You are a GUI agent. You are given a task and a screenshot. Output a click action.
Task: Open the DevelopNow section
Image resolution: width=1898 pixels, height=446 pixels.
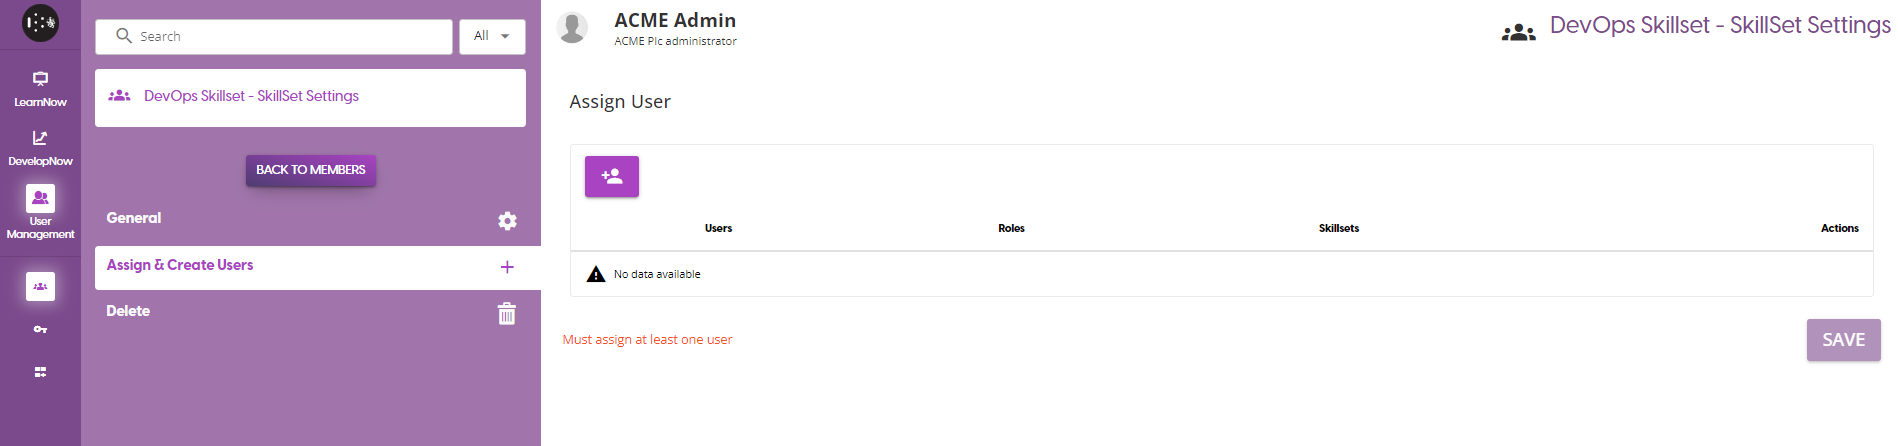click(40, 147)
